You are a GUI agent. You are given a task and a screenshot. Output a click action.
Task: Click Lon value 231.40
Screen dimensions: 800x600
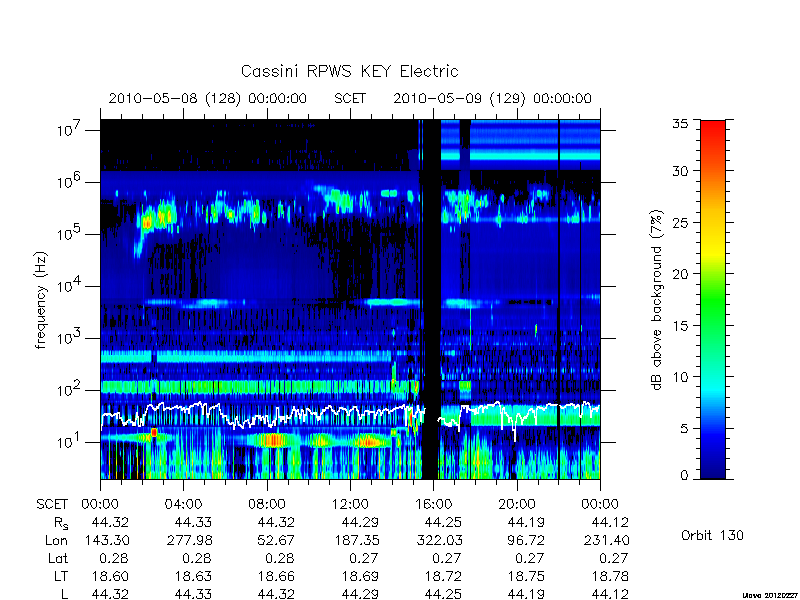pos(607,540)
